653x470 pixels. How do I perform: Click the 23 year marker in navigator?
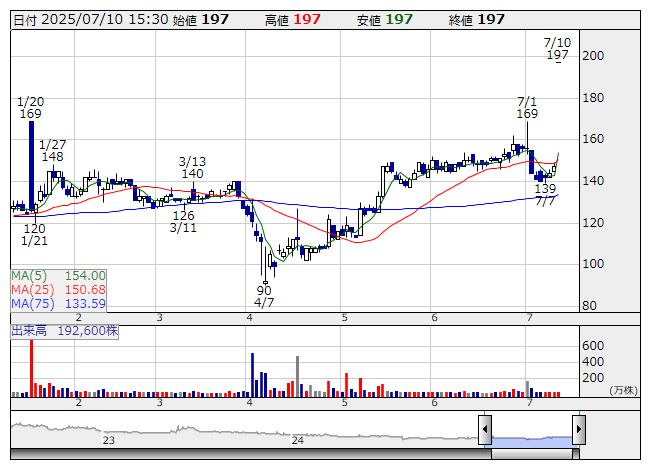109,440
